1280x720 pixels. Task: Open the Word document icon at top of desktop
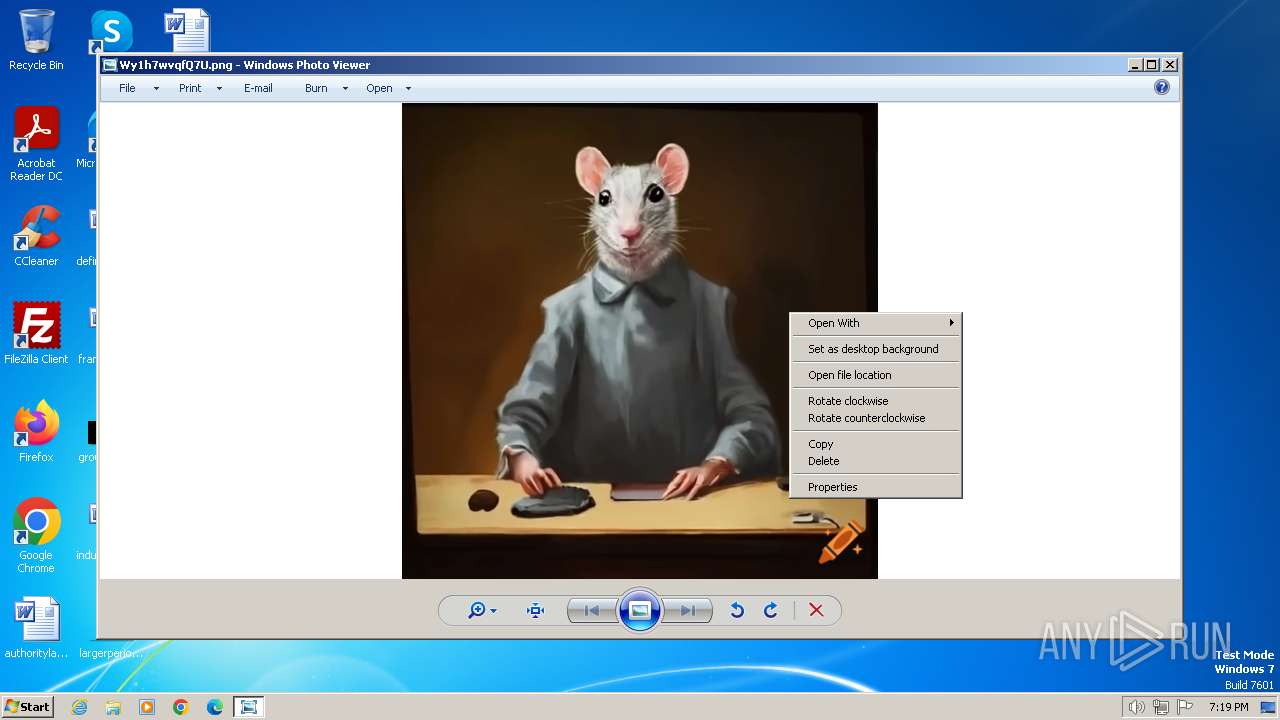point(187,30)
